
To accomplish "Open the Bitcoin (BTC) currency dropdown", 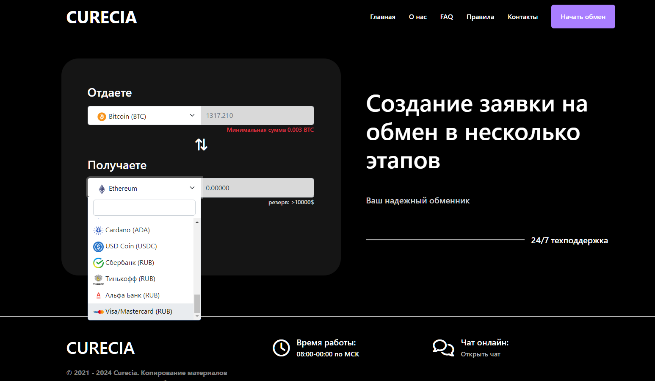I will click(x=144, y=116).
